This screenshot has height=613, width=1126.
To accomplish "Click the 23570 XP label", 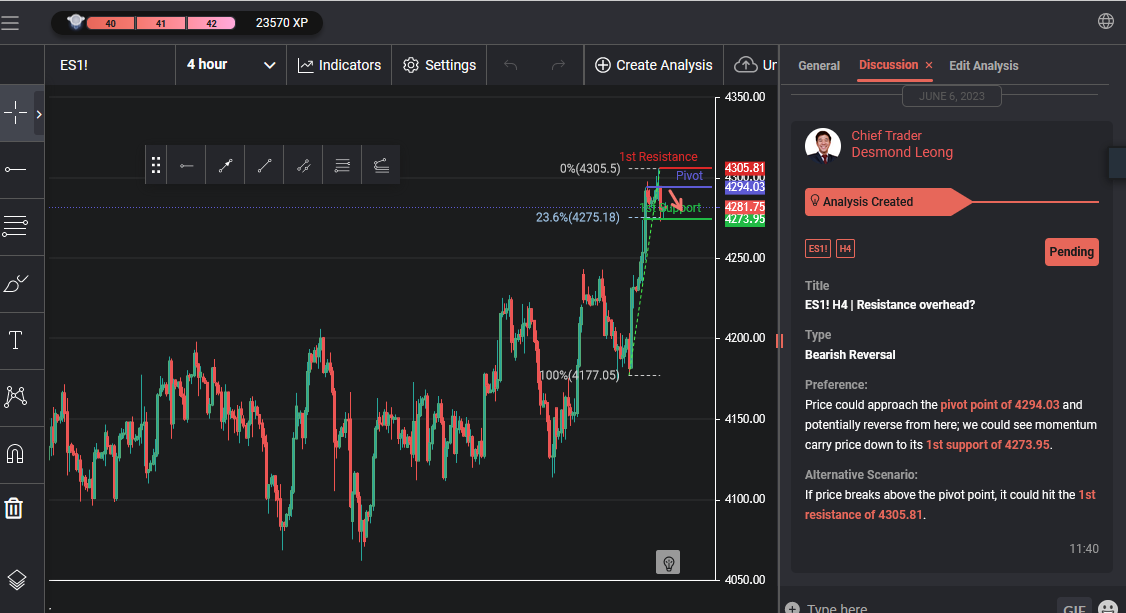I will click(x=282, y=23).
